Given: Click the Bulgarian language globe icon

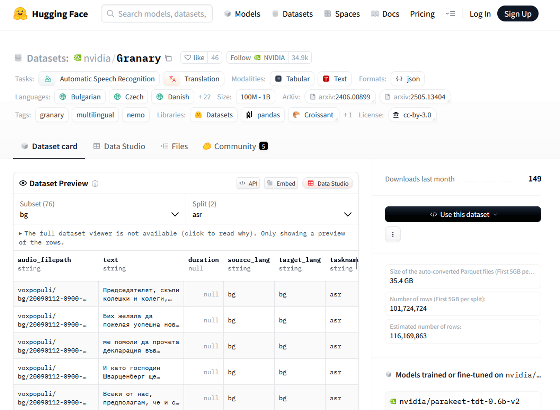Looking at the screenshot, I should click(x=63, y=97).
